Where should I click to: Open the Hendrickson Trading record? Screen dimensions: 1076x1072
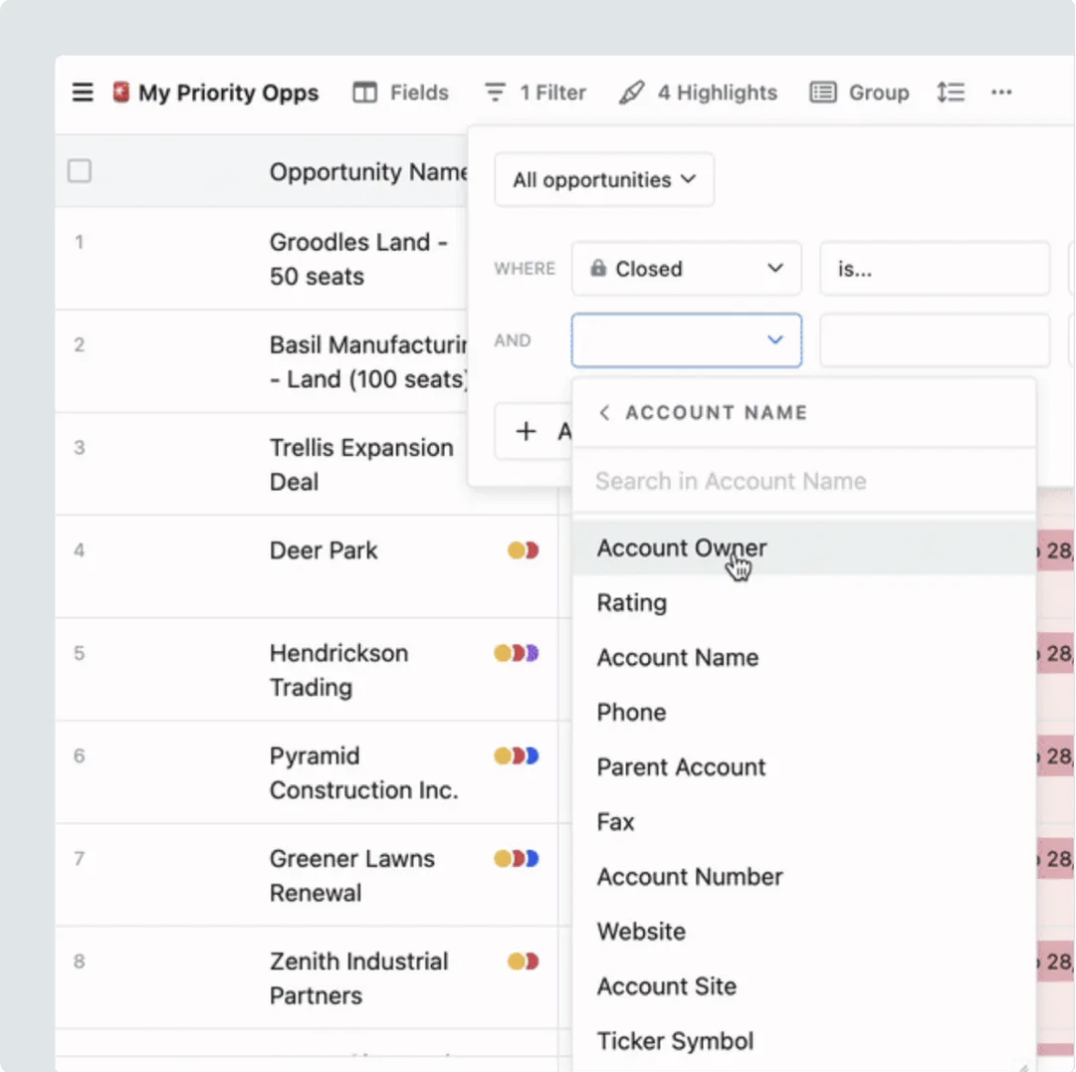(339, 670)
